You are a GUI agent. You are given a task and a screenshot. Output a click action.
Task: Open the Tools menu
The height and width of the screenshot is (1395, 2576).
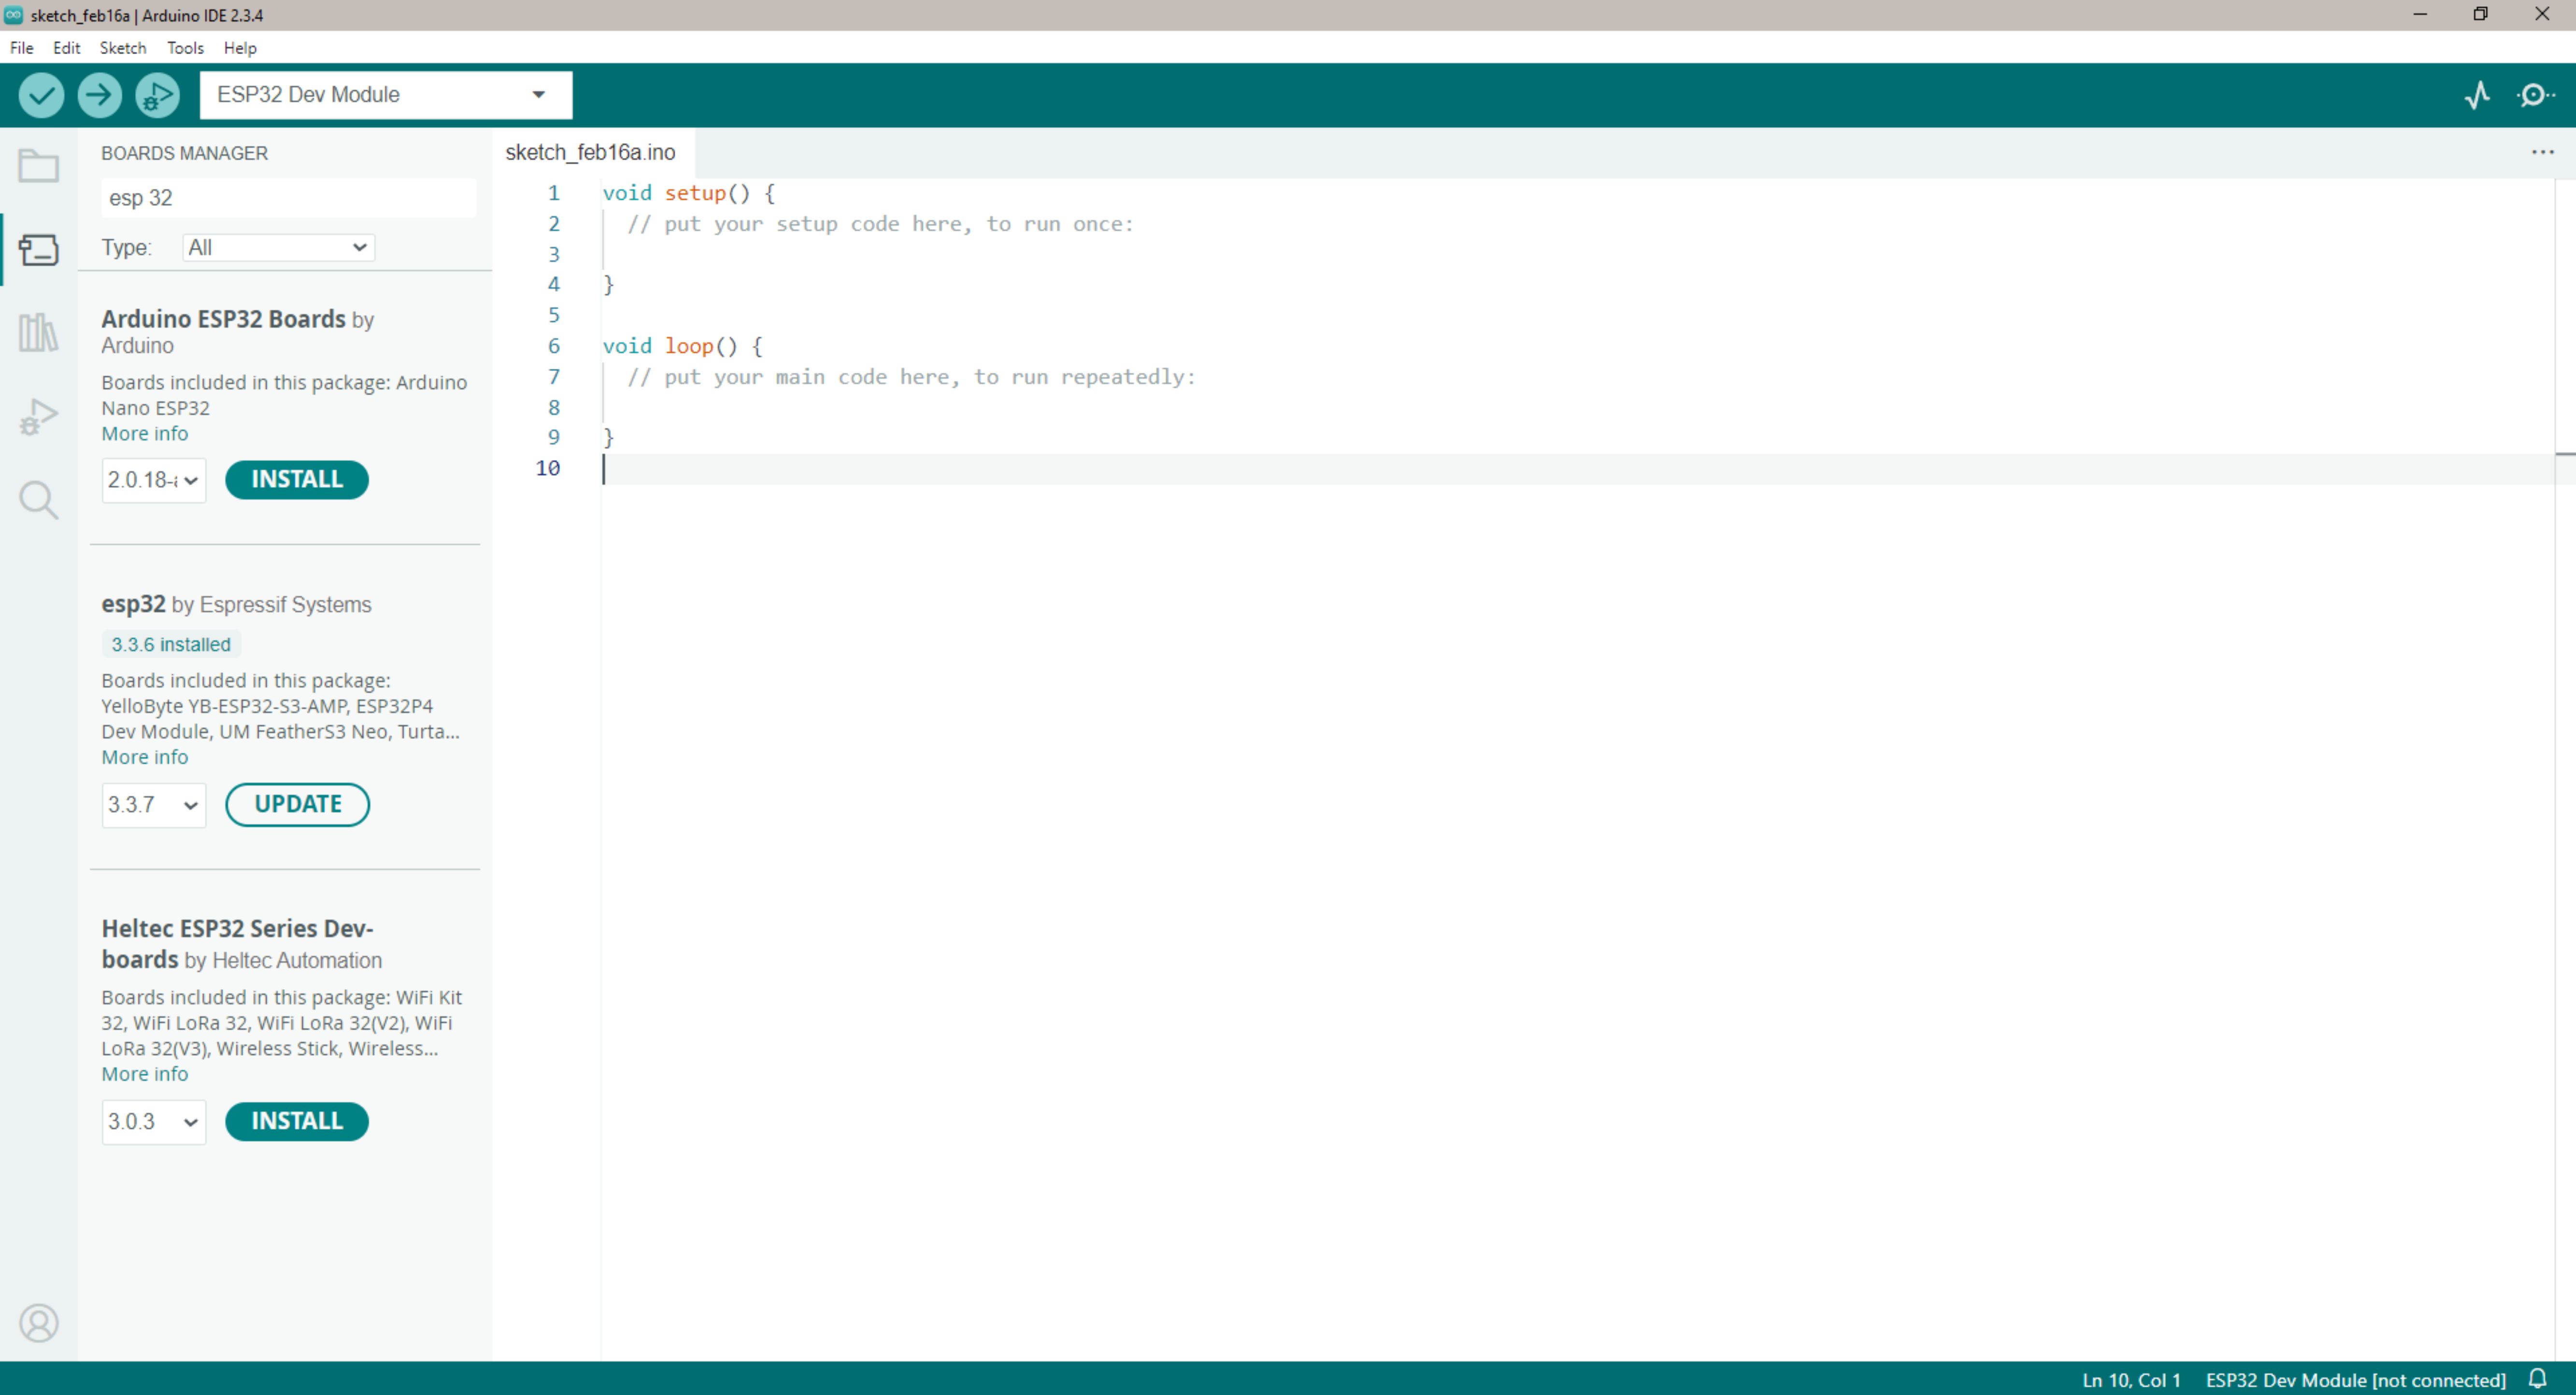tap(185, 48)
